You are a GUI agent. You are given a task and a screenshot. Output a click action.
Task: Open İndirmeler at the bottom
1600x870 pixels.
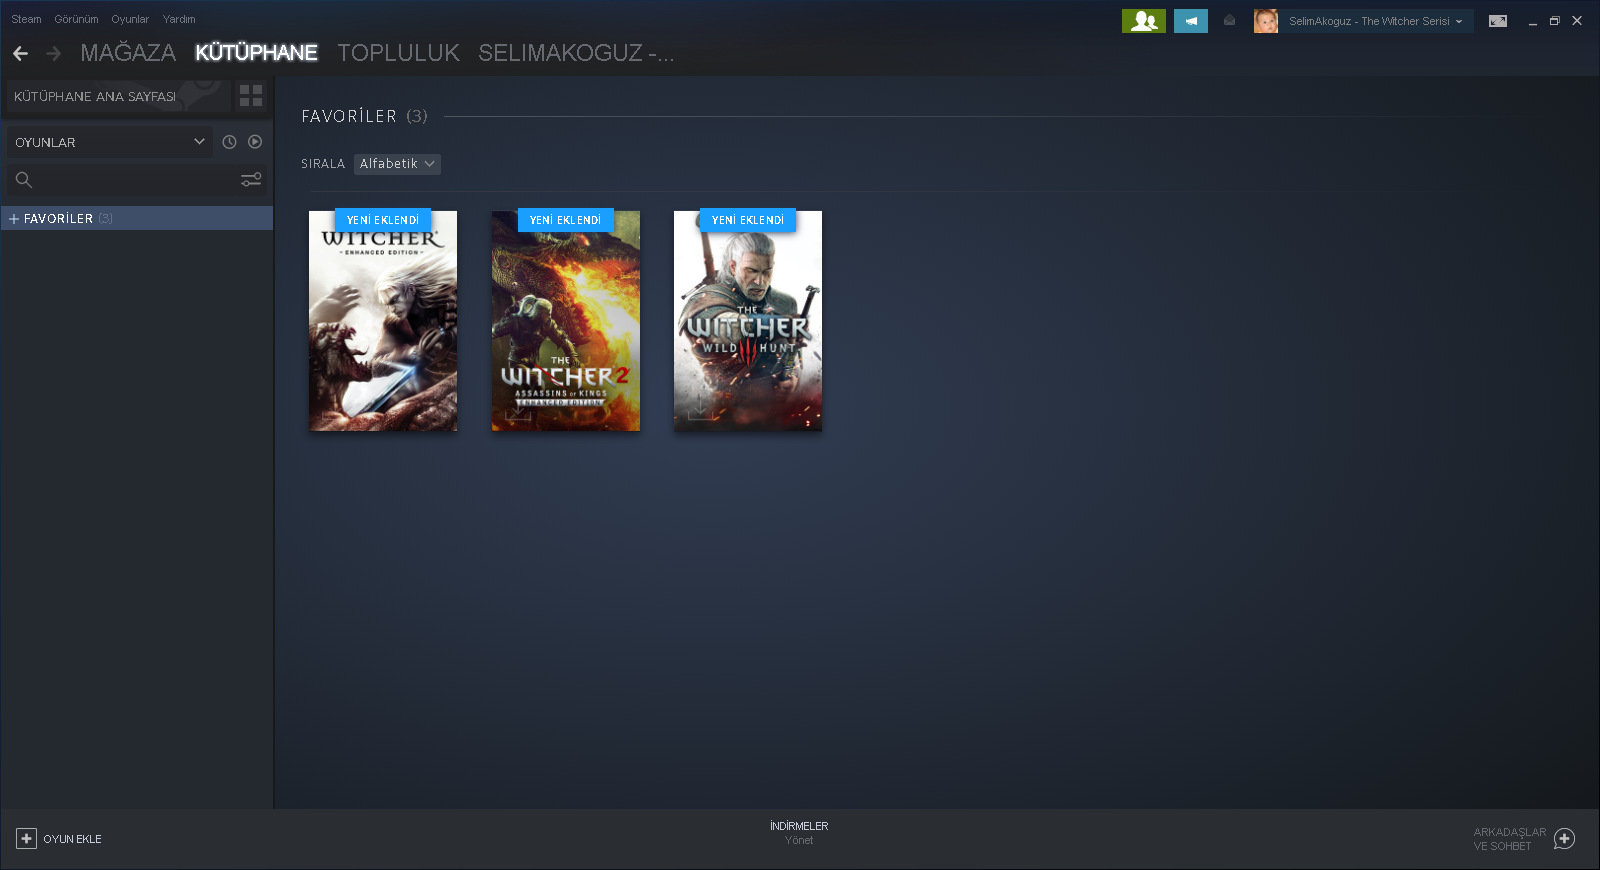pyautogui.click(x=799, y=826)
